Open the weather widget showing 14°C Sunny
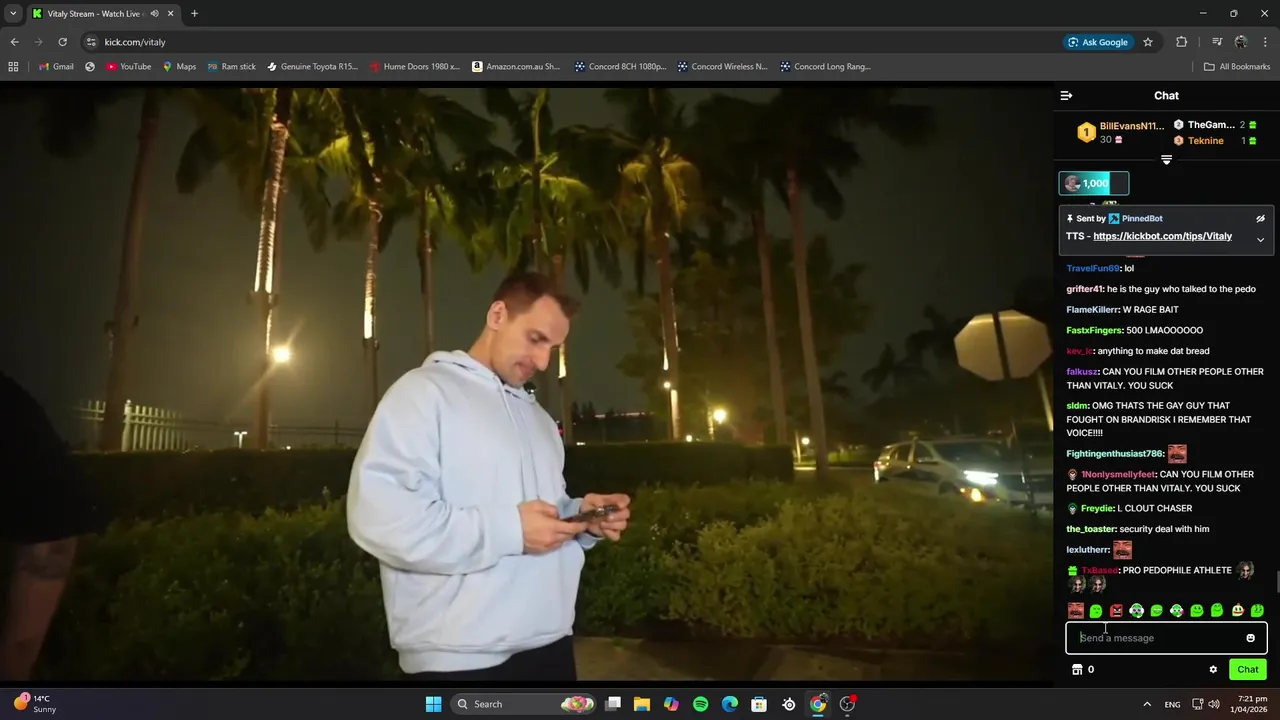Screen dimensions: 1280x720 pos(35,704)
